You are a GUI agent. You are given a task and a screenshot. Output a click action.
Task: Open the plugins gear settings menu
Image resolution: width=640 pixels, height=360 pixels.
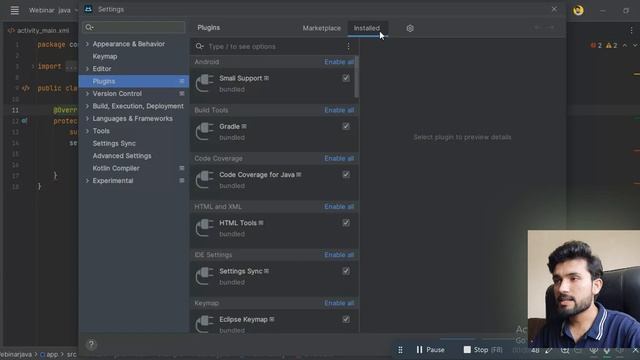click(x=410, y=28)
